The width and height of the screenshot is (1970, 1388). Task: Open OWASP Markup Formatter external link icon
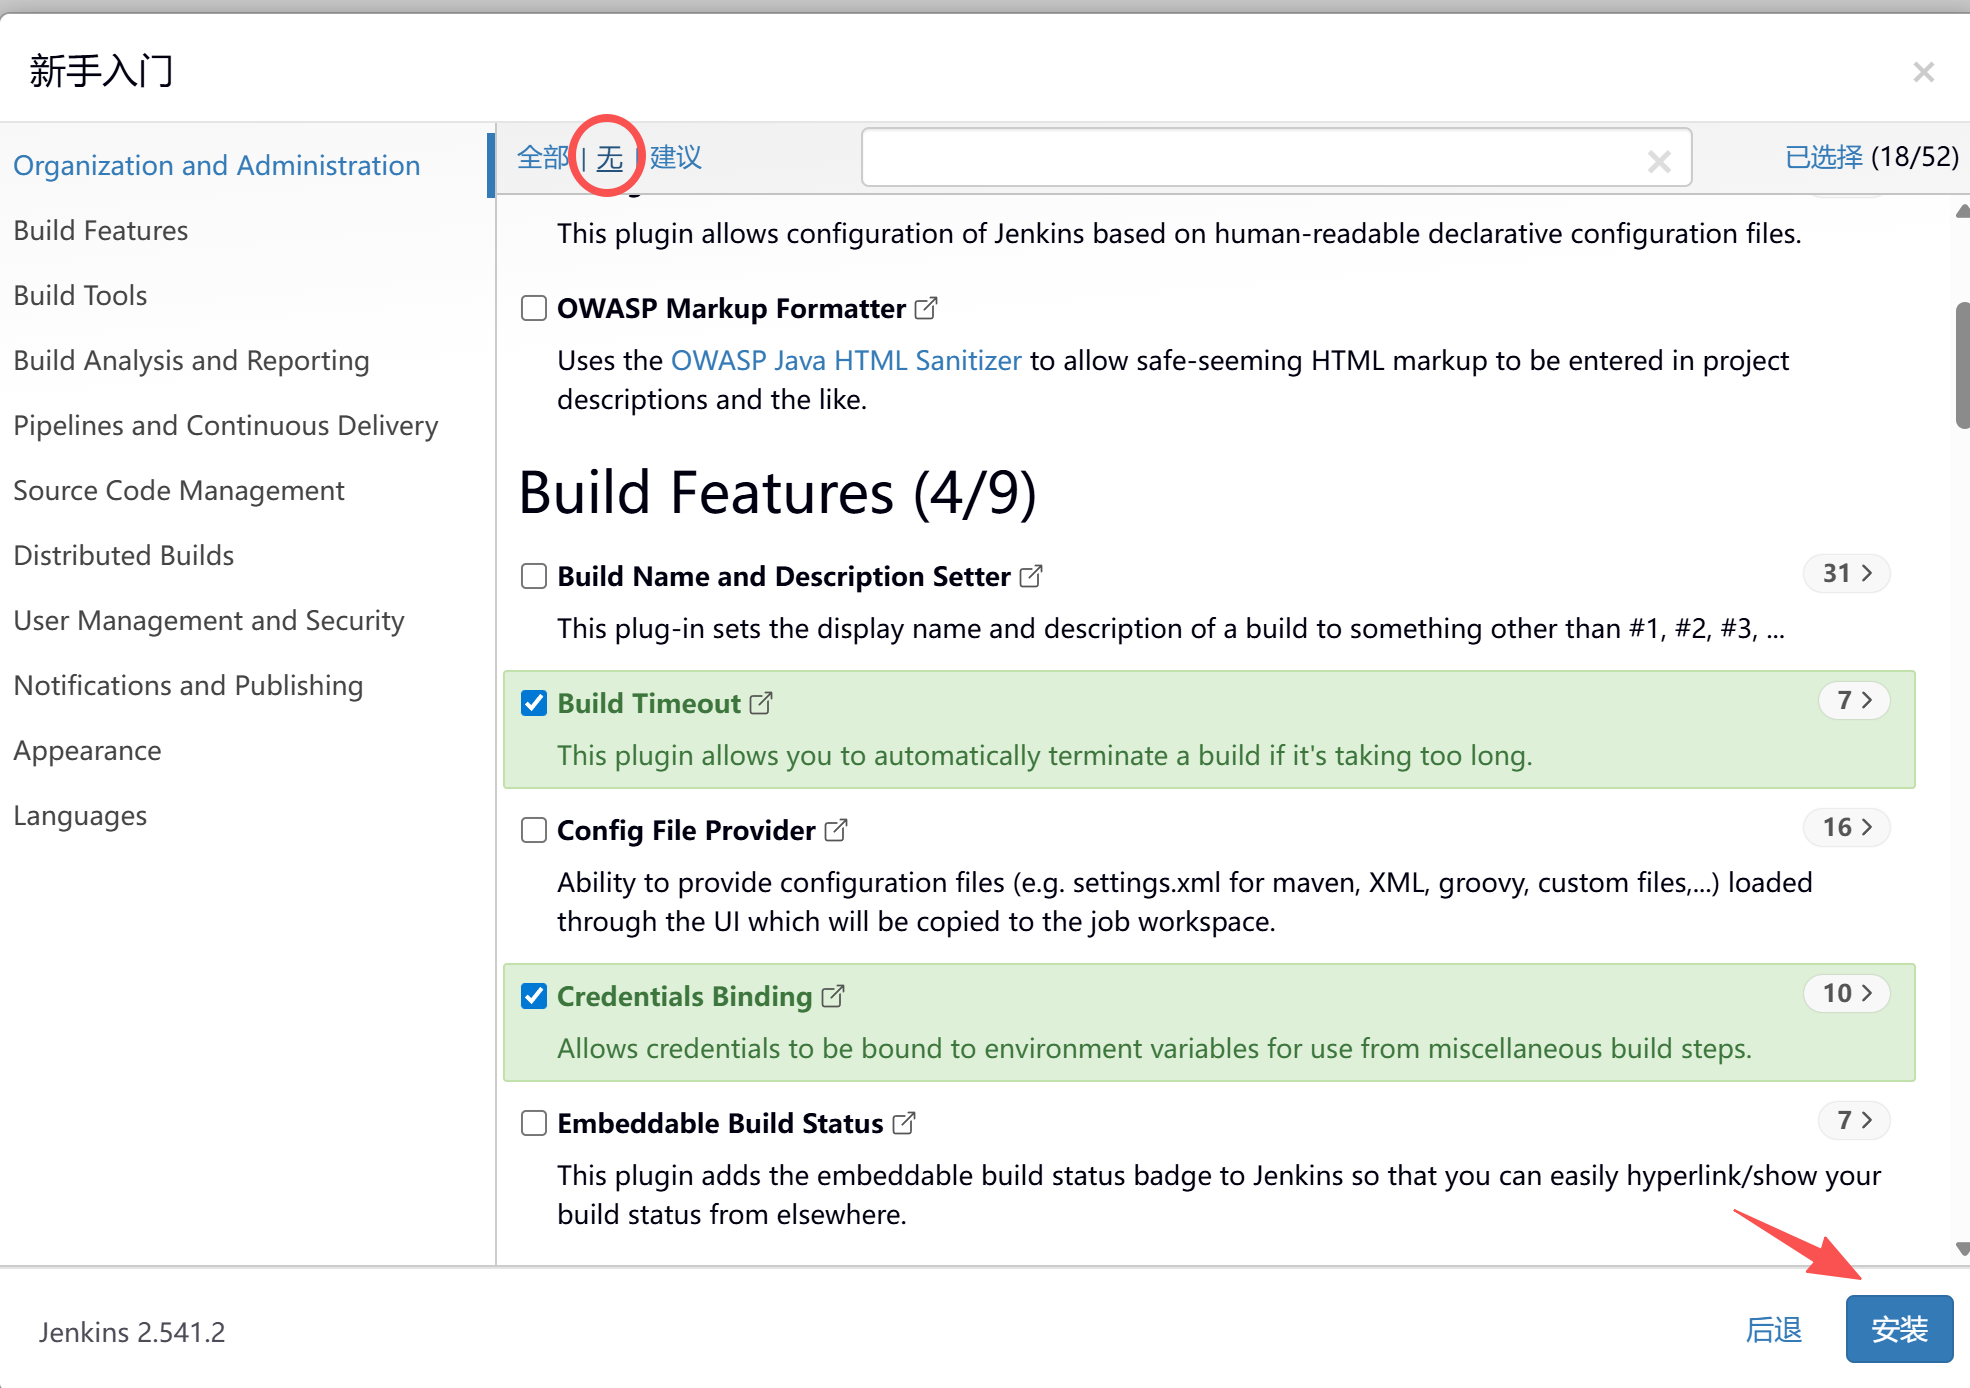click(x=926, y=308)
